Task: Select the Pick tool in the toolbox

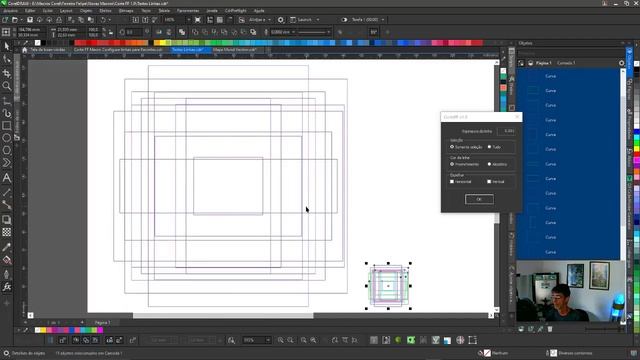Action: tap(7, 46)
